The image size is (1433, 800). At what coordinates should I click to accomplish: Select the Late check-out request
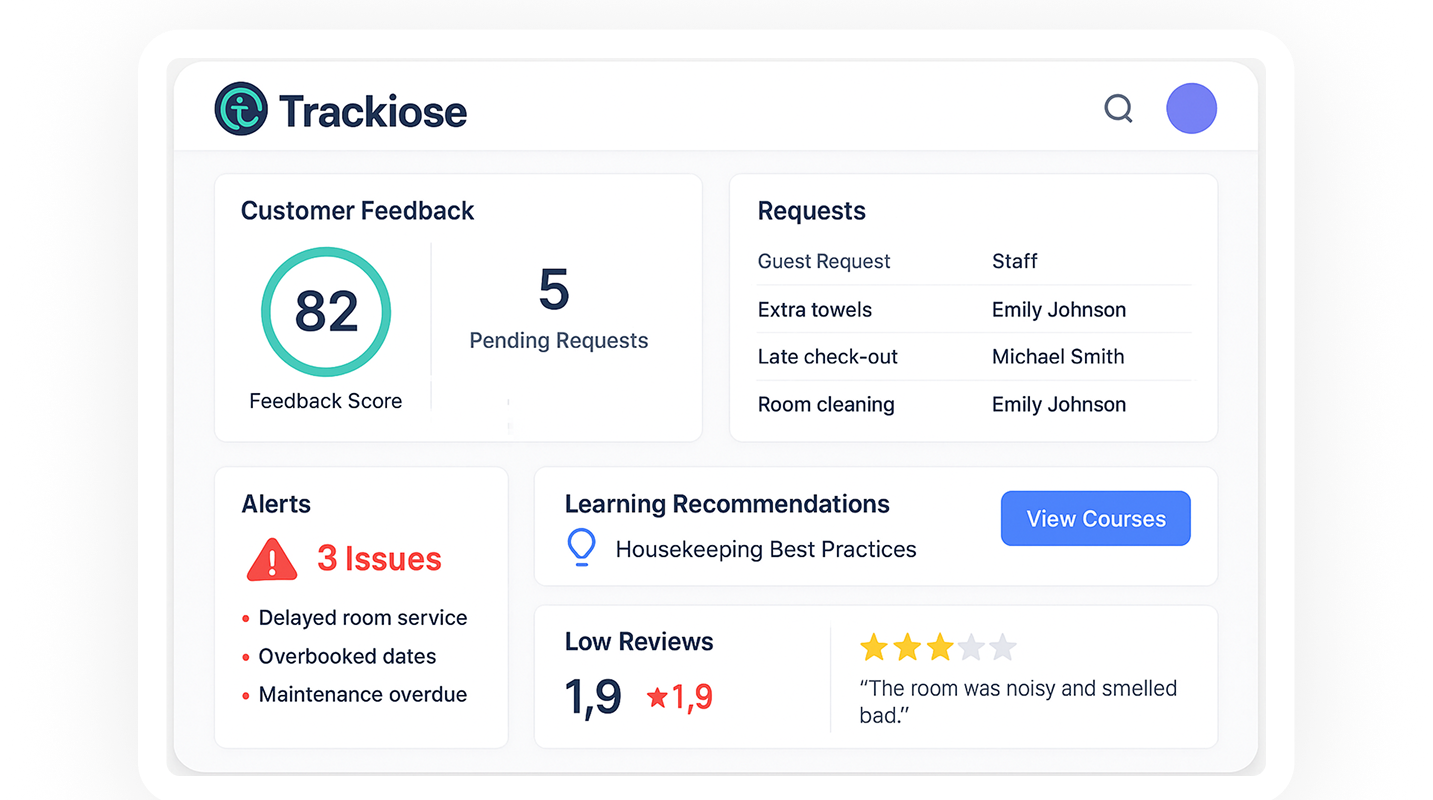(x=827, y=357)
